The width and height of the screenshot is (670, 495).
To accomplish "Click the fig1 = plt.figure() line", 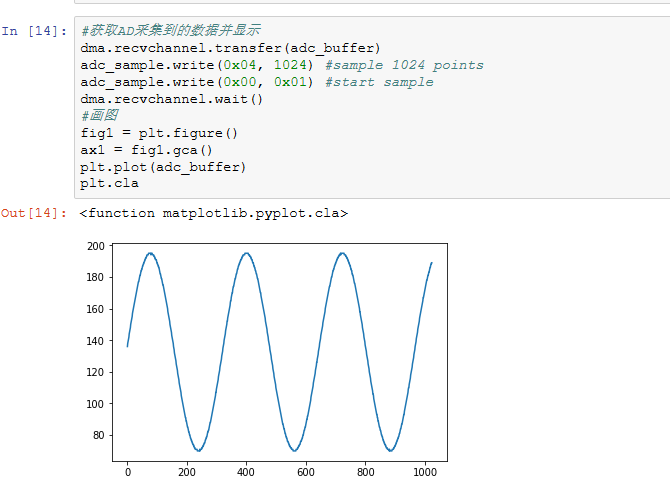I will coord(159,133).
